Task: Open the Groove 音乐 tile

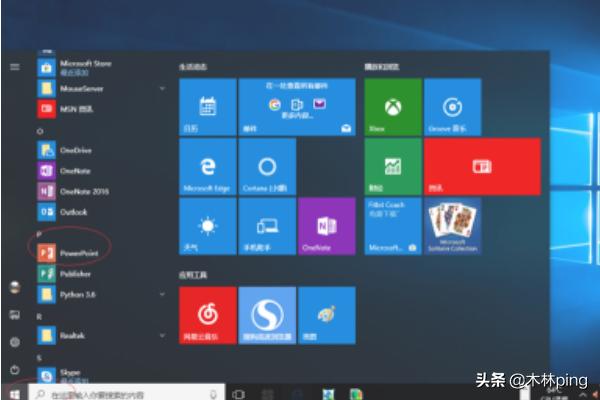Action: (x=453, y=107)
